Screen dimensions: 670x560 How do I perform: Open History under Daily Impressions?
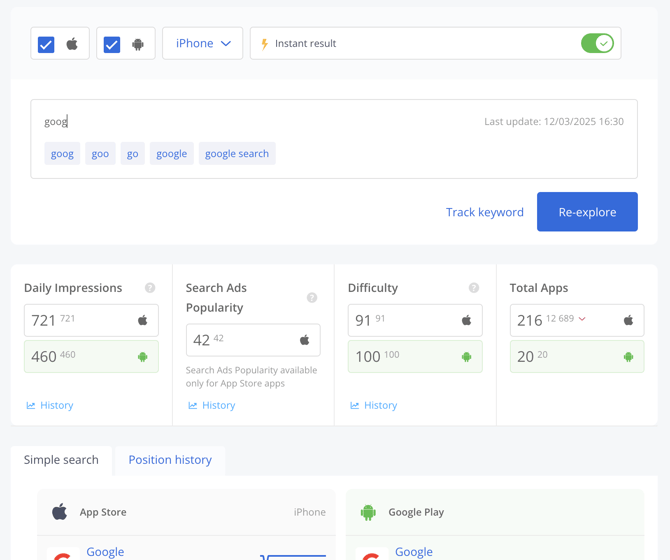50,405
